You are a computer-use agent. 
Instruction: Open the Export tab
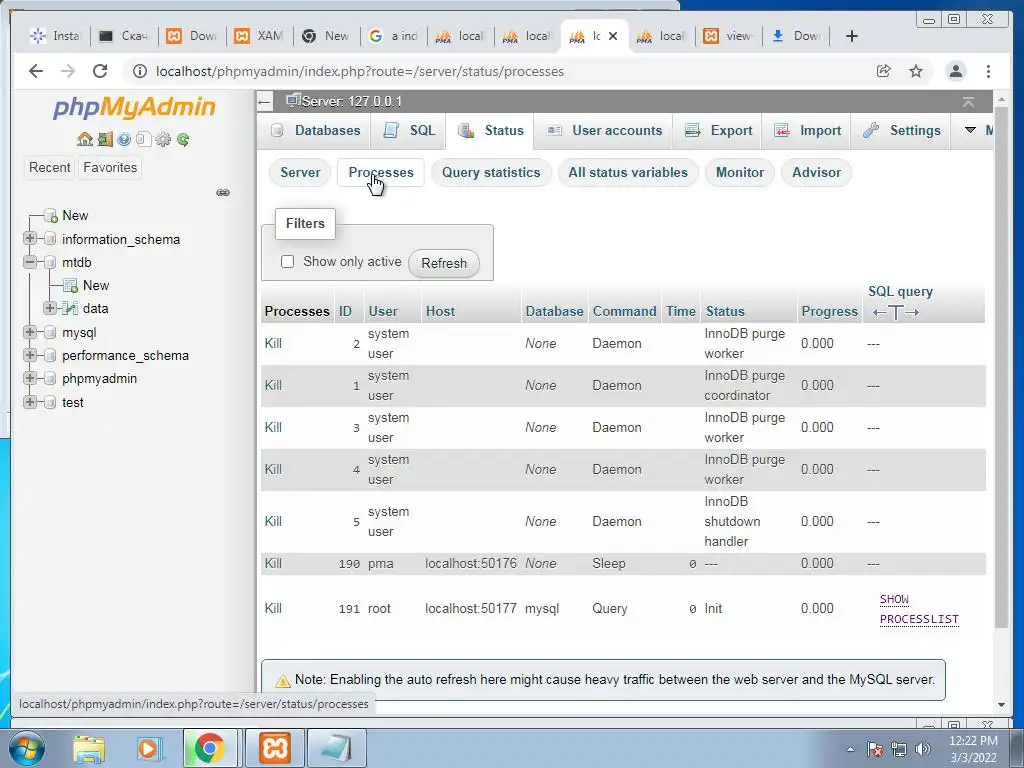[718, 131]
